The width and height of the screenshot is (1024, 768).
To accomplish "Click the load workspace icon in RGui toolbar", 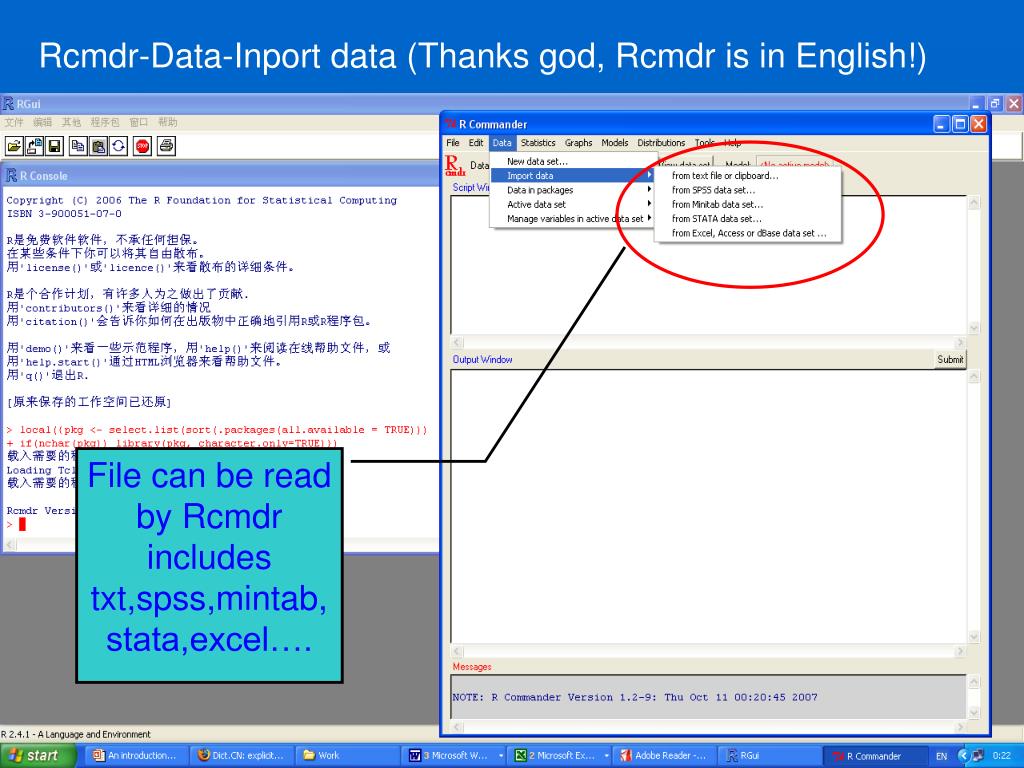I will coord(35,146).
